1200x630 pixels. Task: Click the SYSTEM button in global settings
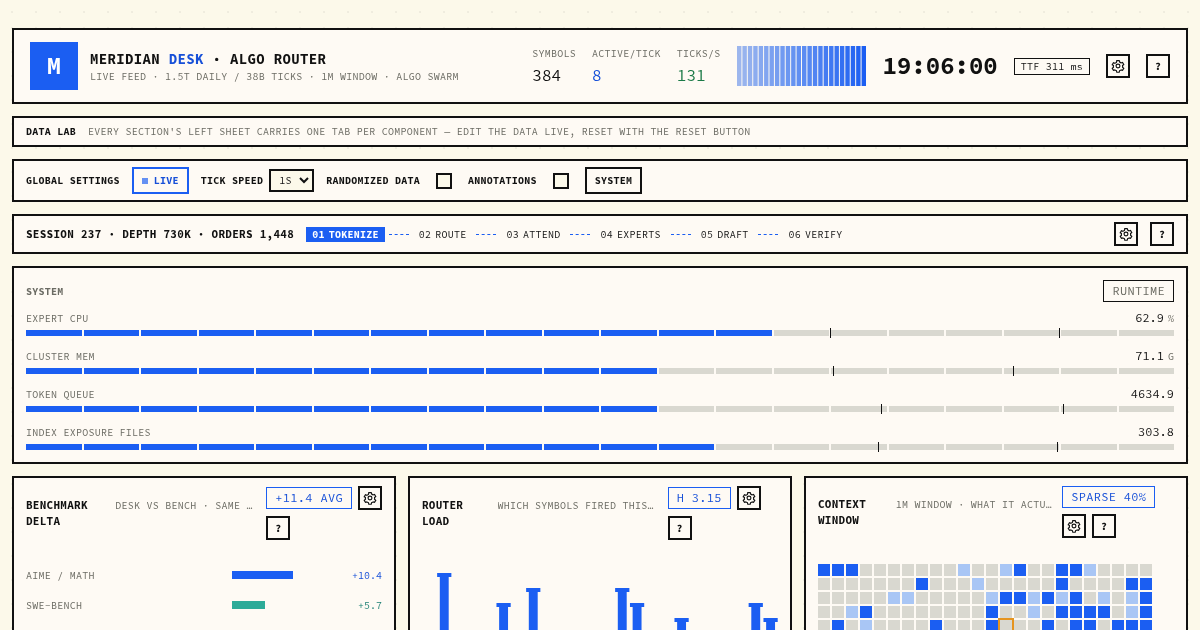point(613,181)
